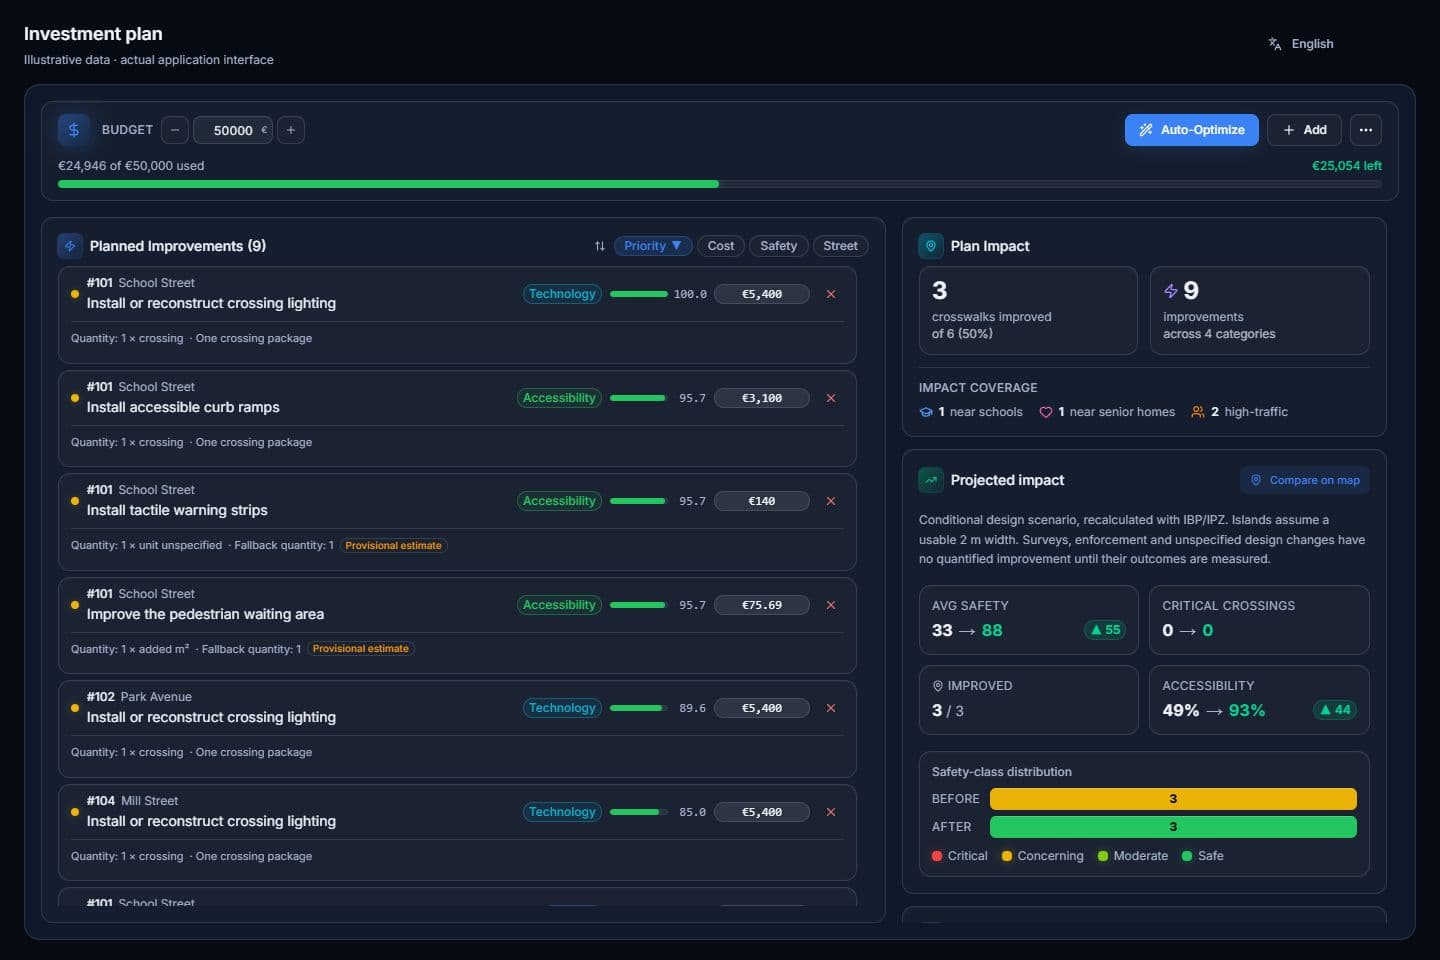Remove the tactile warning strips item
Viewport: 1440px width, 960px height.
point(831,501)
